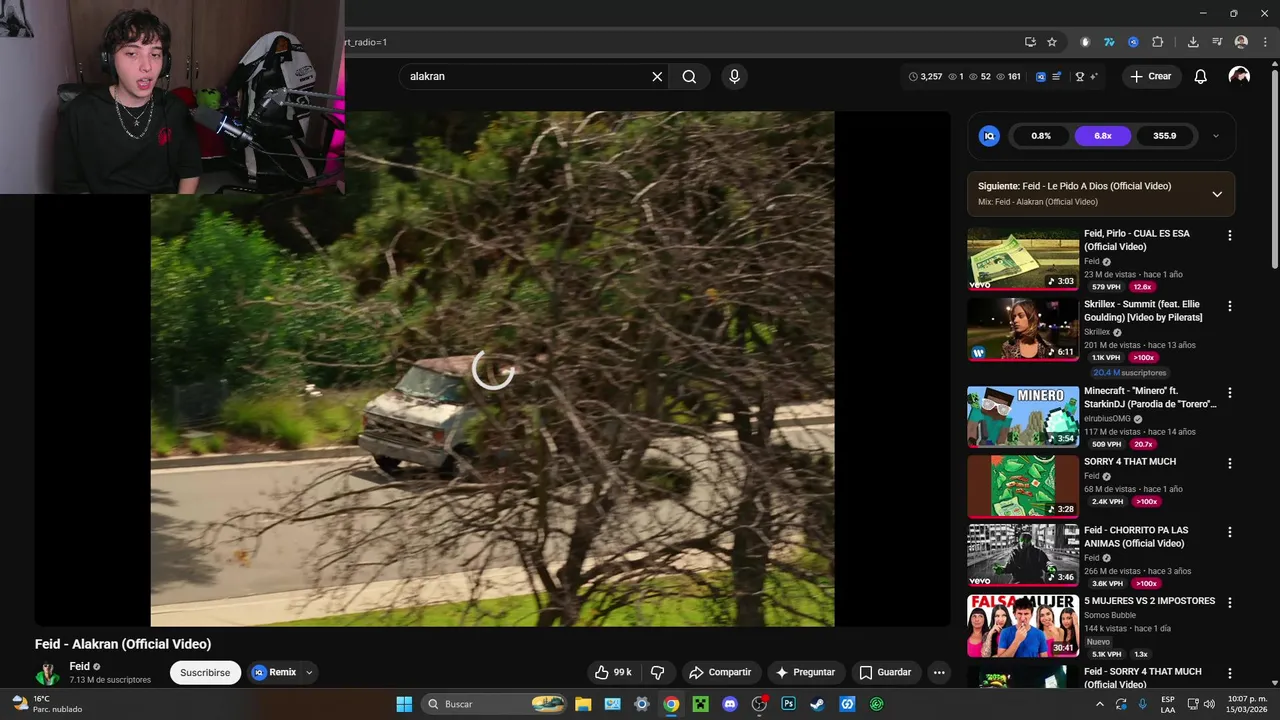Open YouTube notifications bell
The height and width of the screenshot is (720, 1280).
[x=1201, y=76]
